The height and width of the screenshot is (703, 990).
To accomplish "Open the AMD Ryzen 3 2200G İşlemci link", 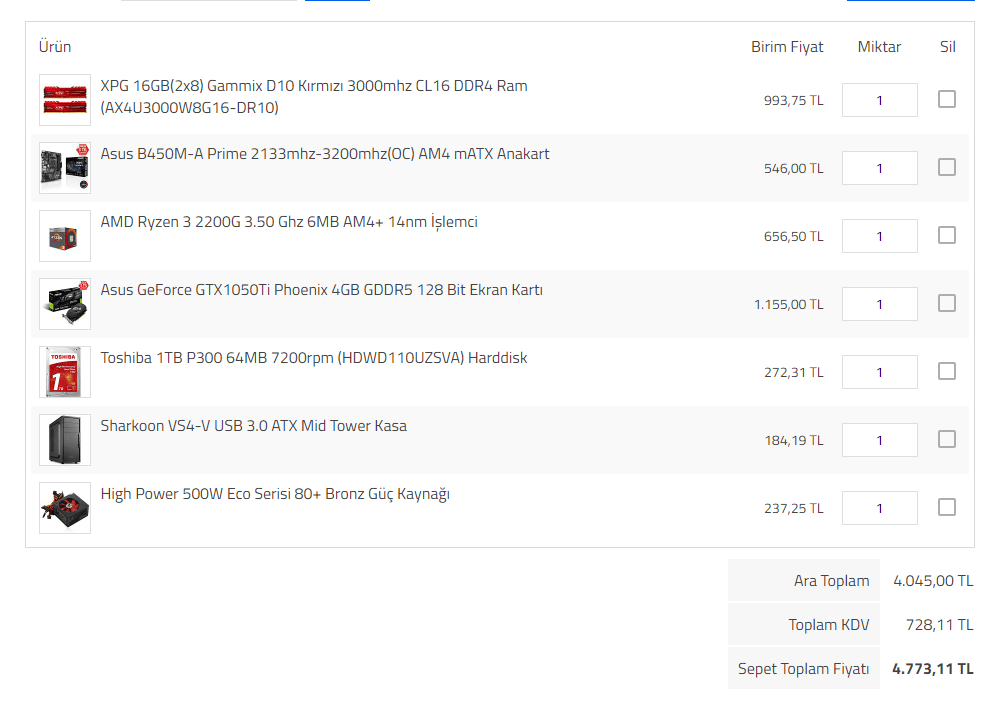I will 289,222.
